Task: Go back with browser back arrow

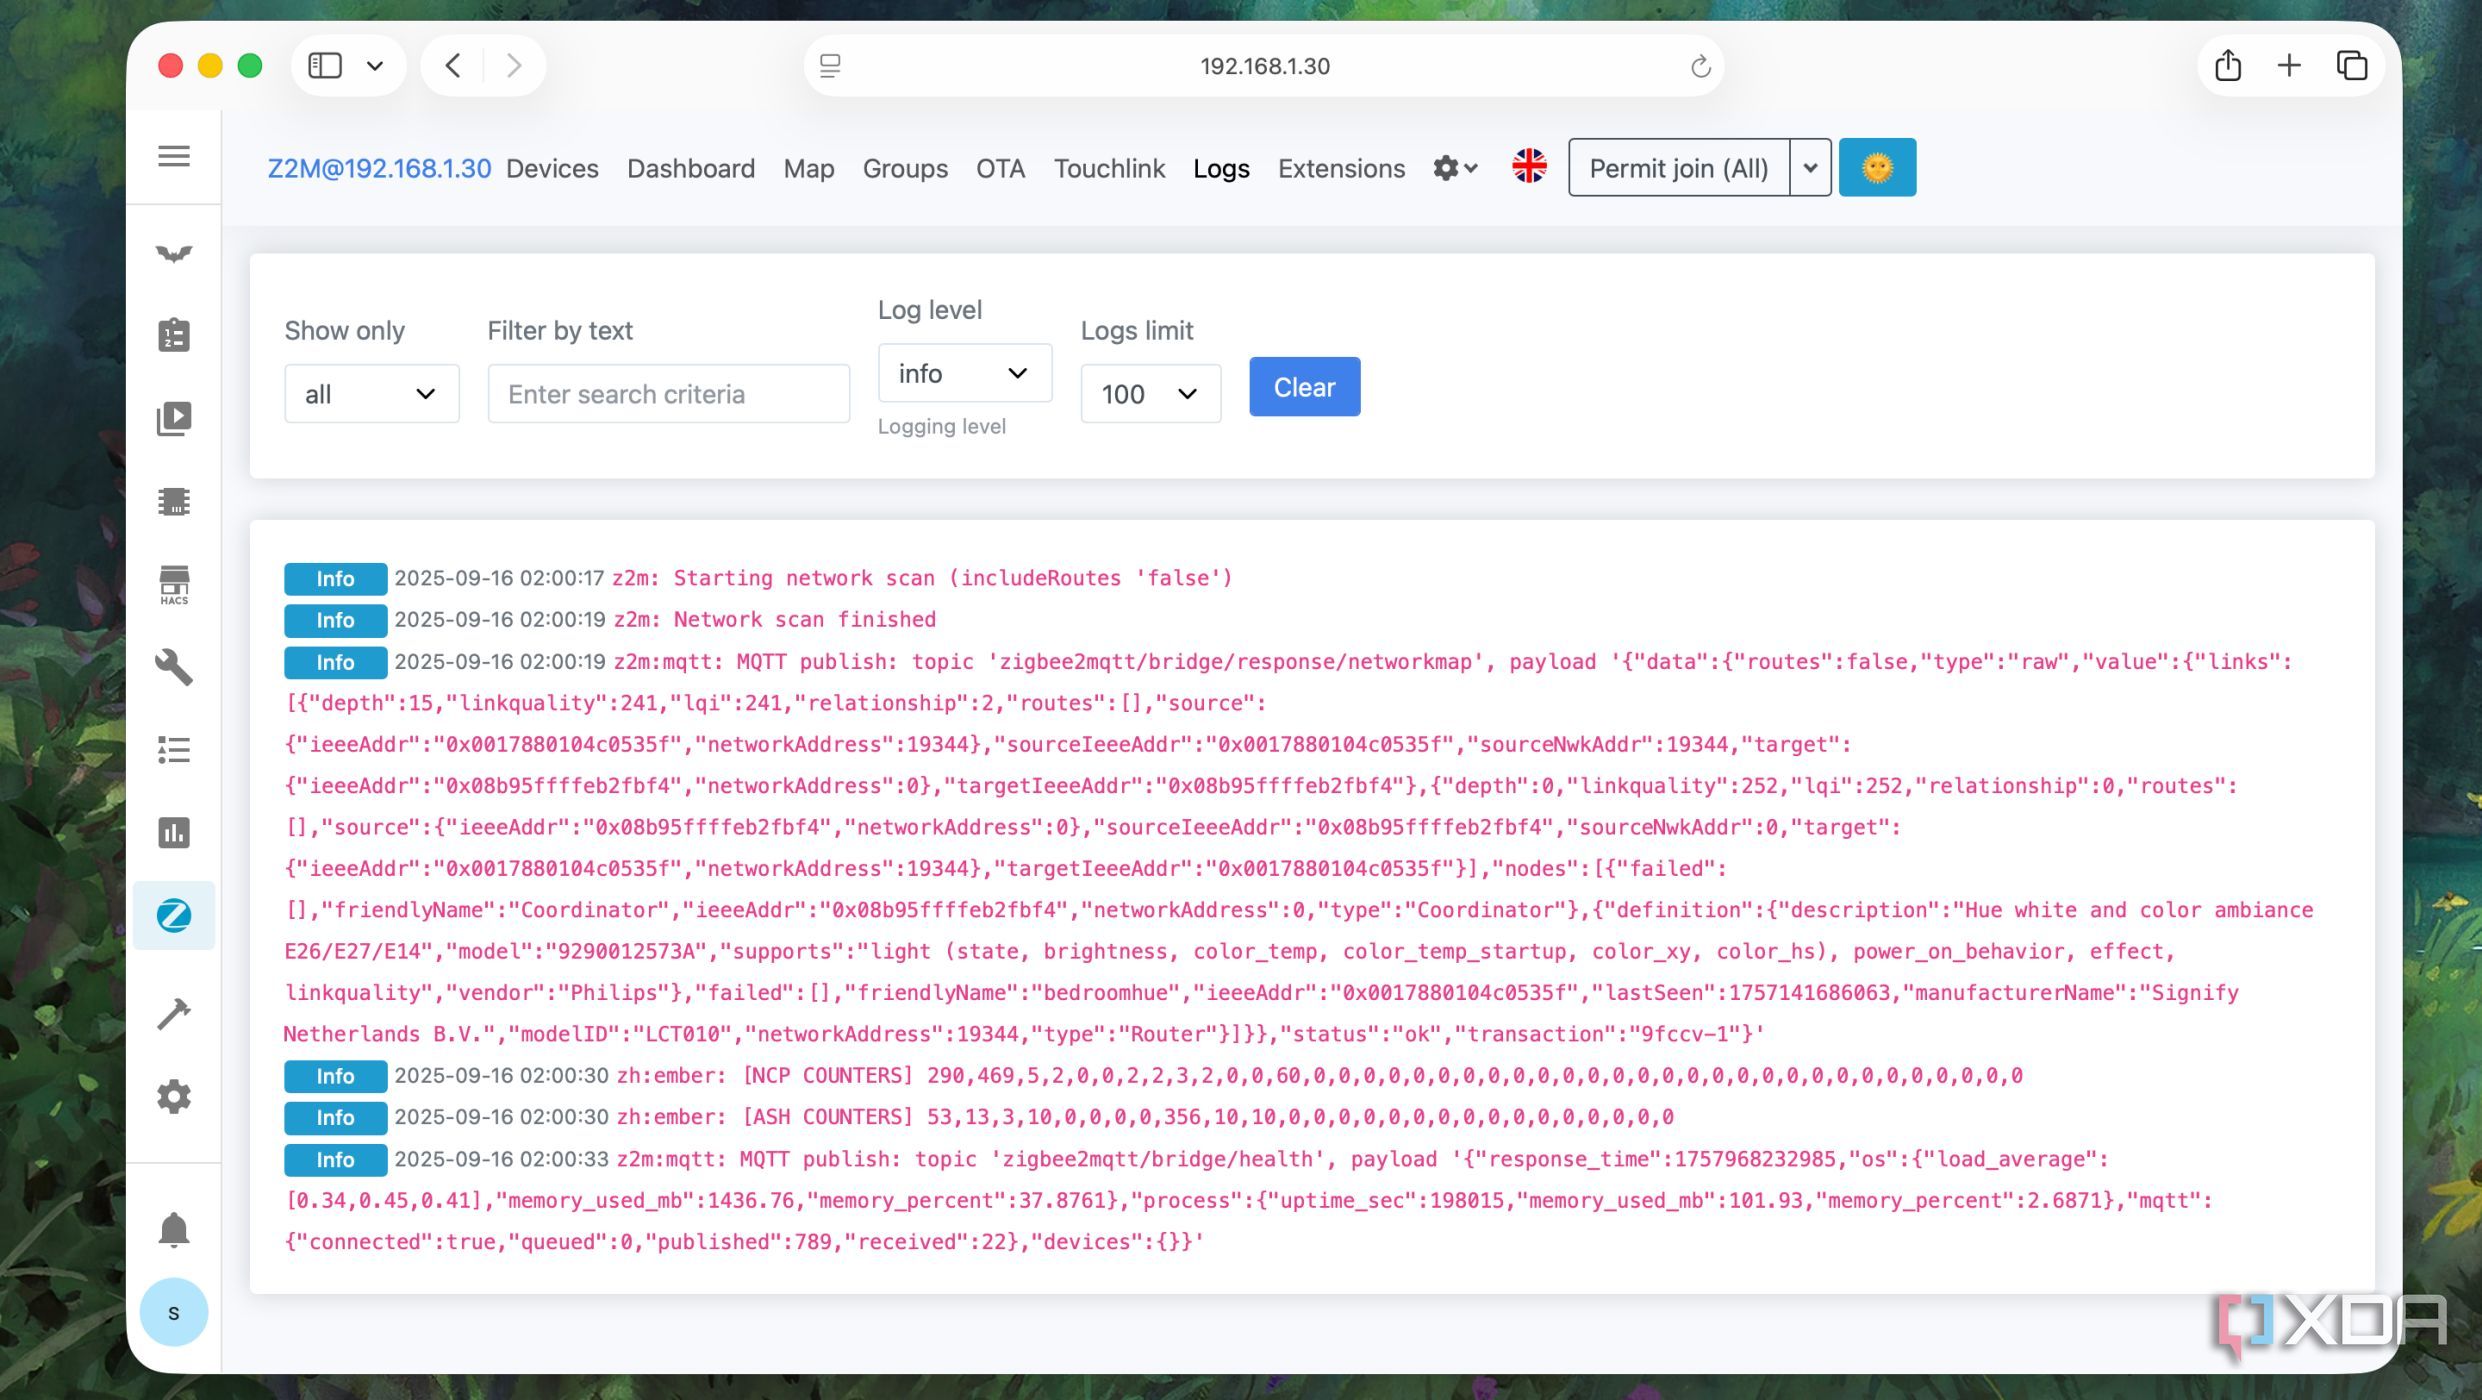Action: click(x=452, y=66)
